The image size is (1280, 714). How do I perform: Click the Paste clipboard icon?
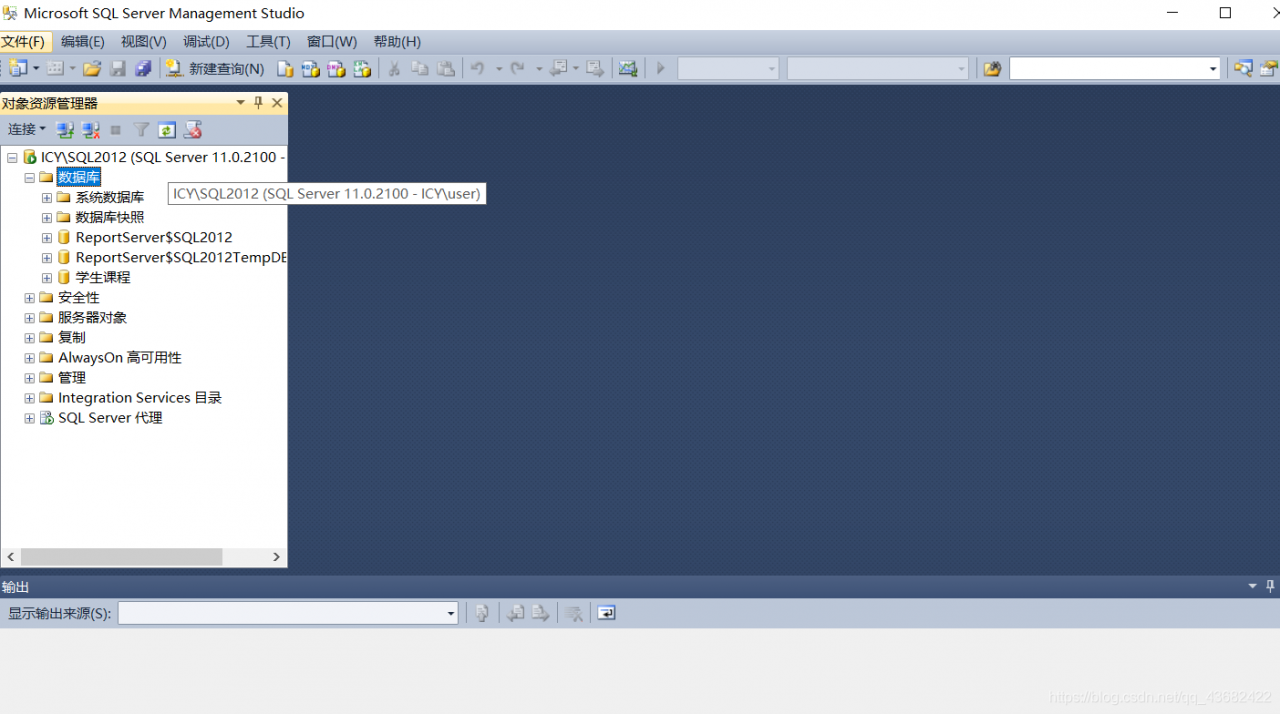[446, 68]
